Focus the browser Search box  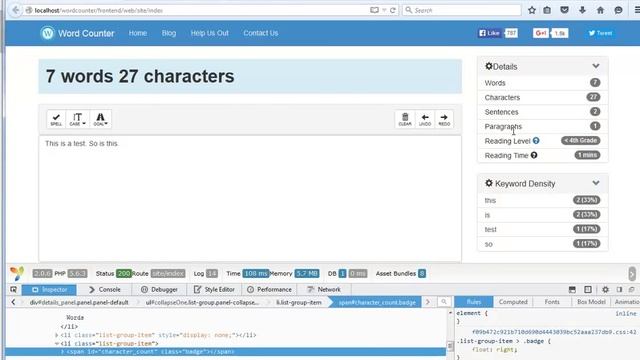coord(462,10)
